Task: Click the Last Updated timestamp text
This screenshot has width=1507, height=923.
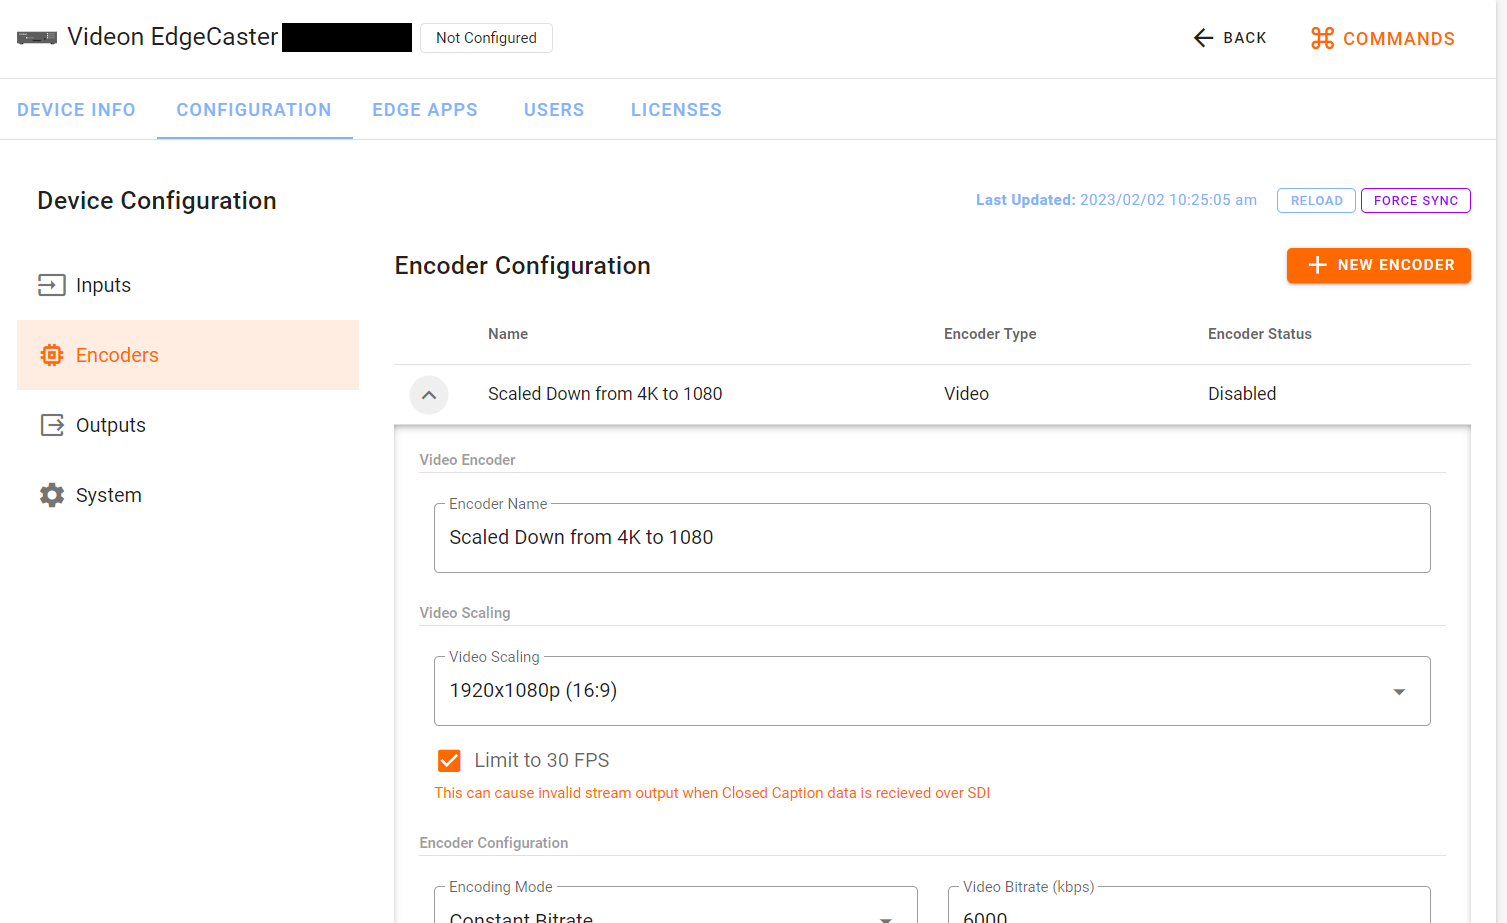Action: [1116, 200]
